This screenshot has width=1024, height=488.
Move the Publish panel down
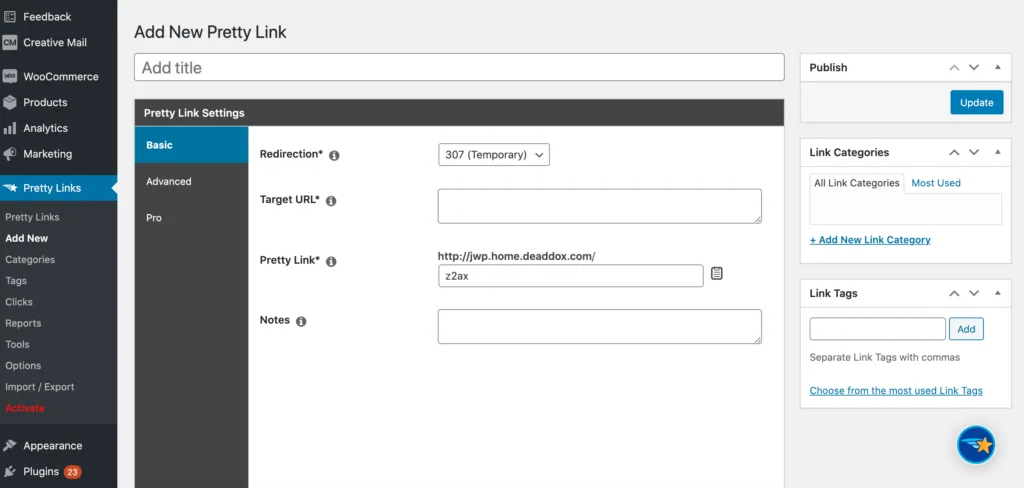974,67
